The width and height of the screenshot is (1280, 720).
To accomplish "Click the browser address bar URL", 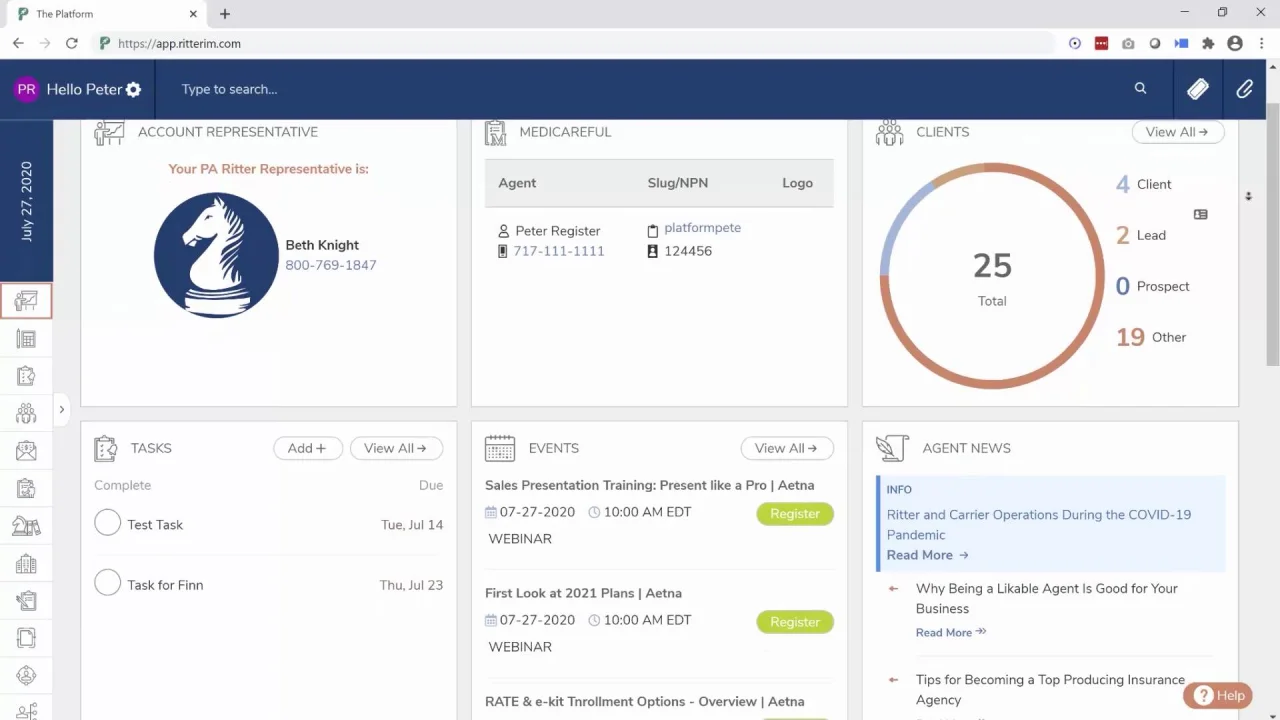I will point(179,43).
